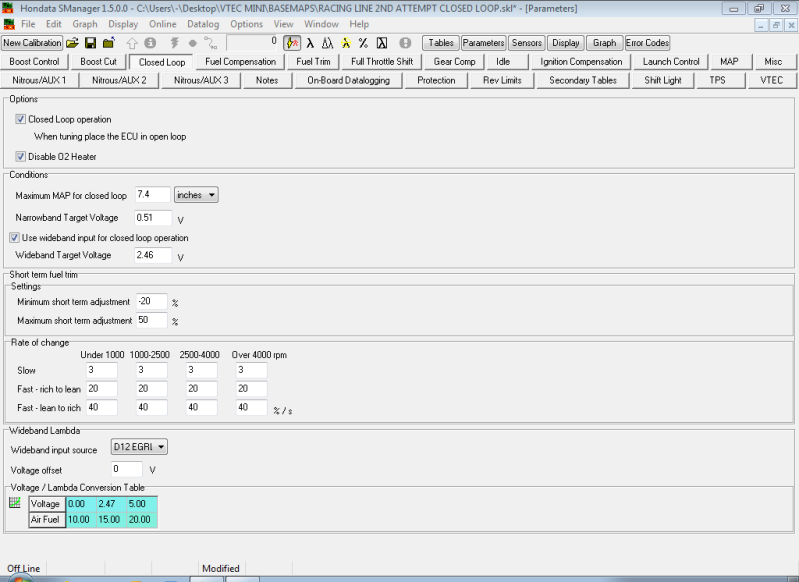Switch to the Ignition Compensation tab
The height and width of the screenshot is (582, 799).
(x=581, y=62)
